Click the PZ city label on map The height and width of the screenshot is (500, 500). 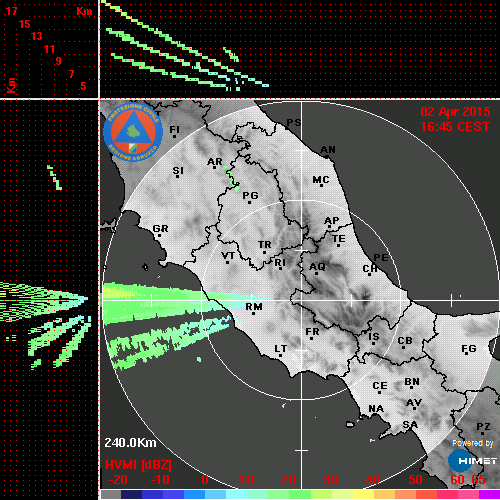coord(483,427)
